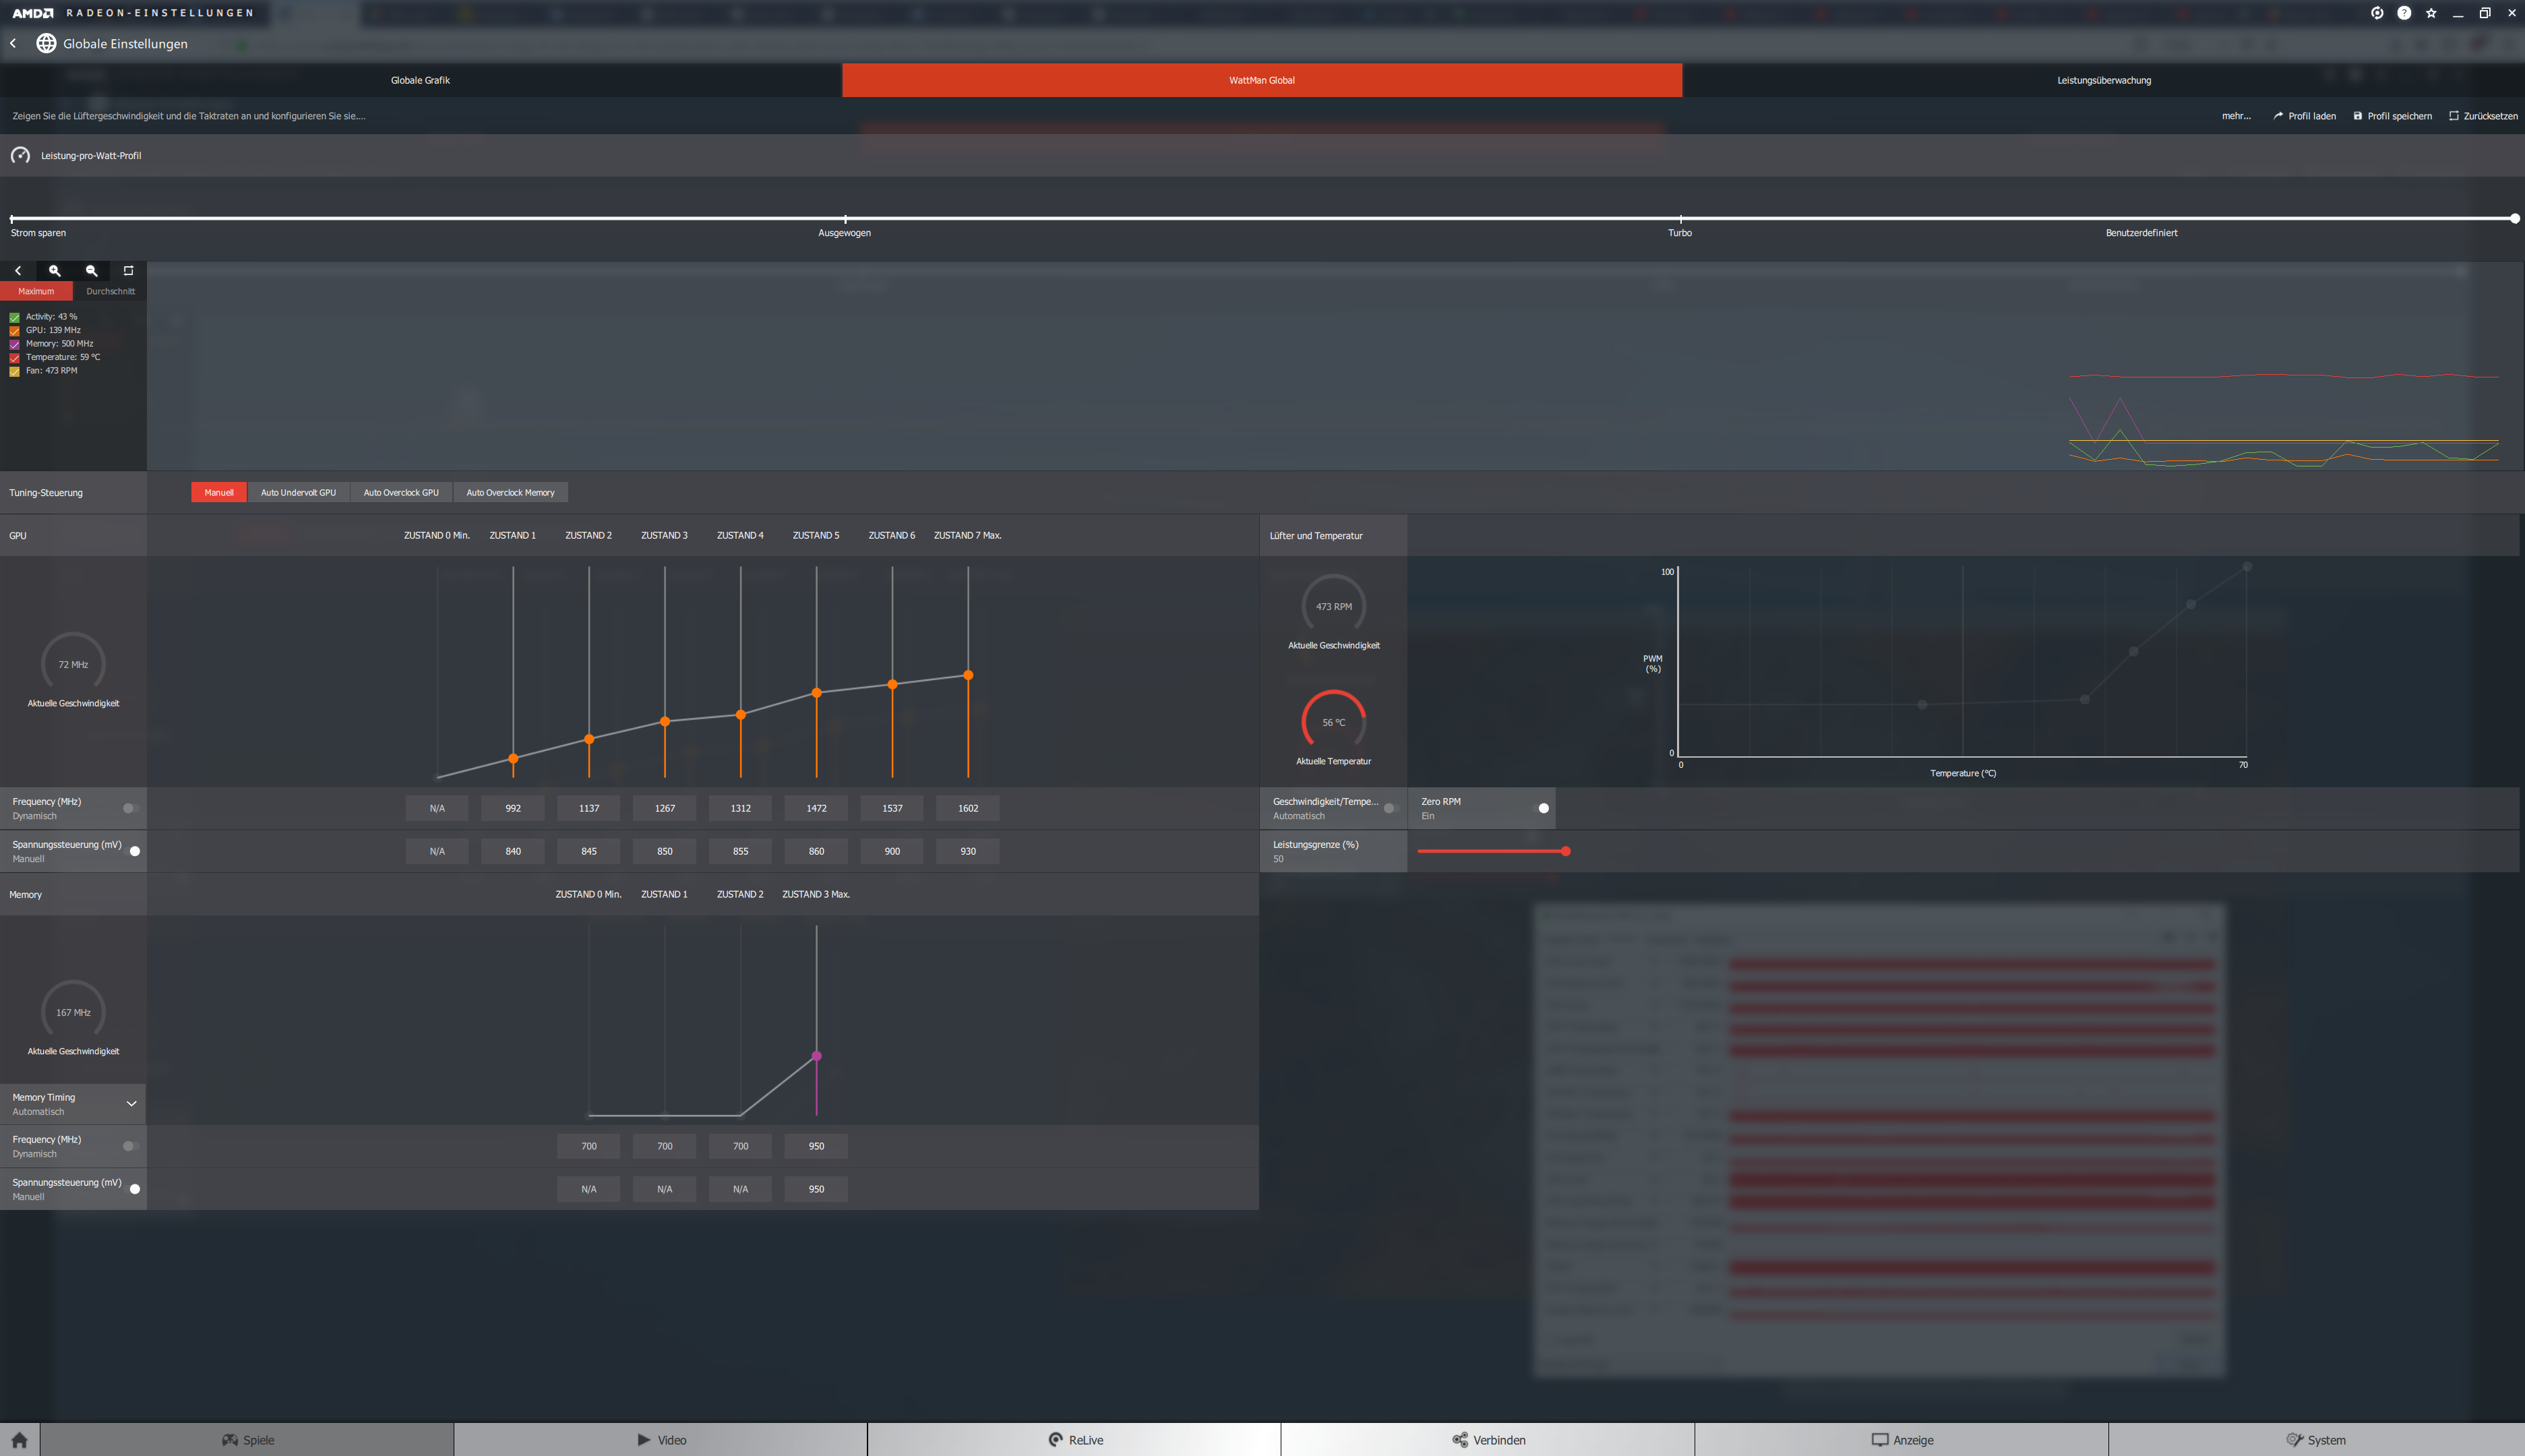Switch to the Leistungsüberwachung tab
2525x1456 pixels.
pos(2103,80)
